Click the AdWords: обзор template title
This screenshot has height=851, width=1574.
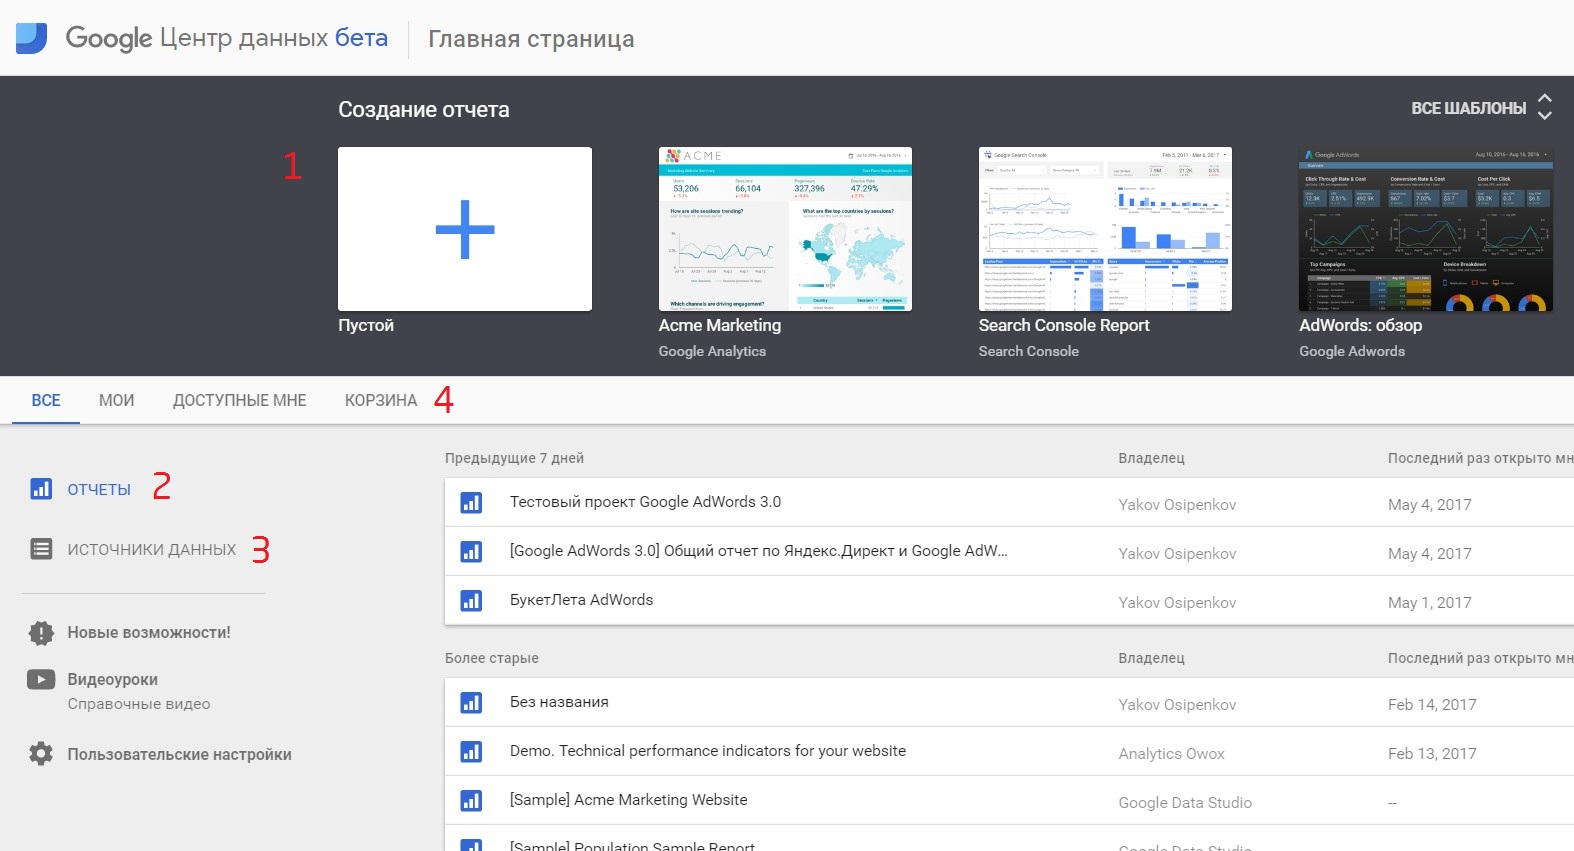click(x=1360, y=325)
